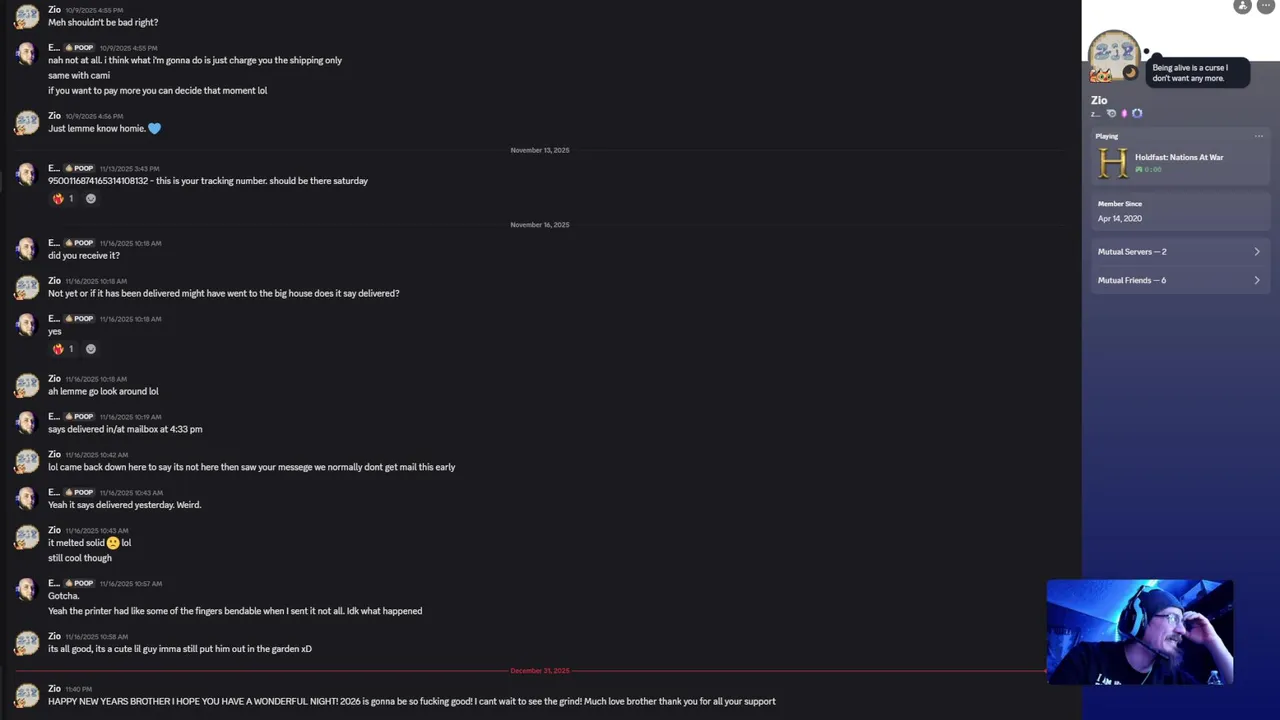Click Zio's large profile avatar in side panel
Viewport: 1280px width, 720px height.
tap(1113, 55)
